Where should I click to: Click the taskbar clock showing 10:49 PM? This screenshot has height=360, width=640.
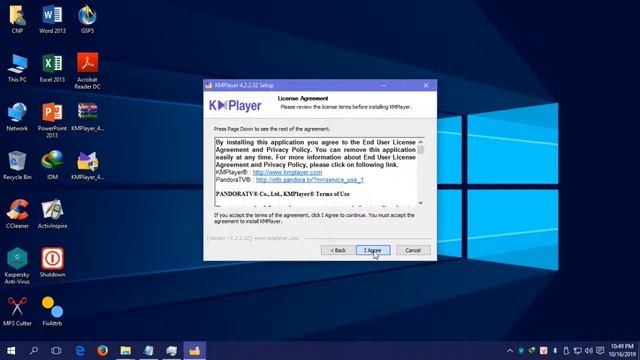pos(622,351)
